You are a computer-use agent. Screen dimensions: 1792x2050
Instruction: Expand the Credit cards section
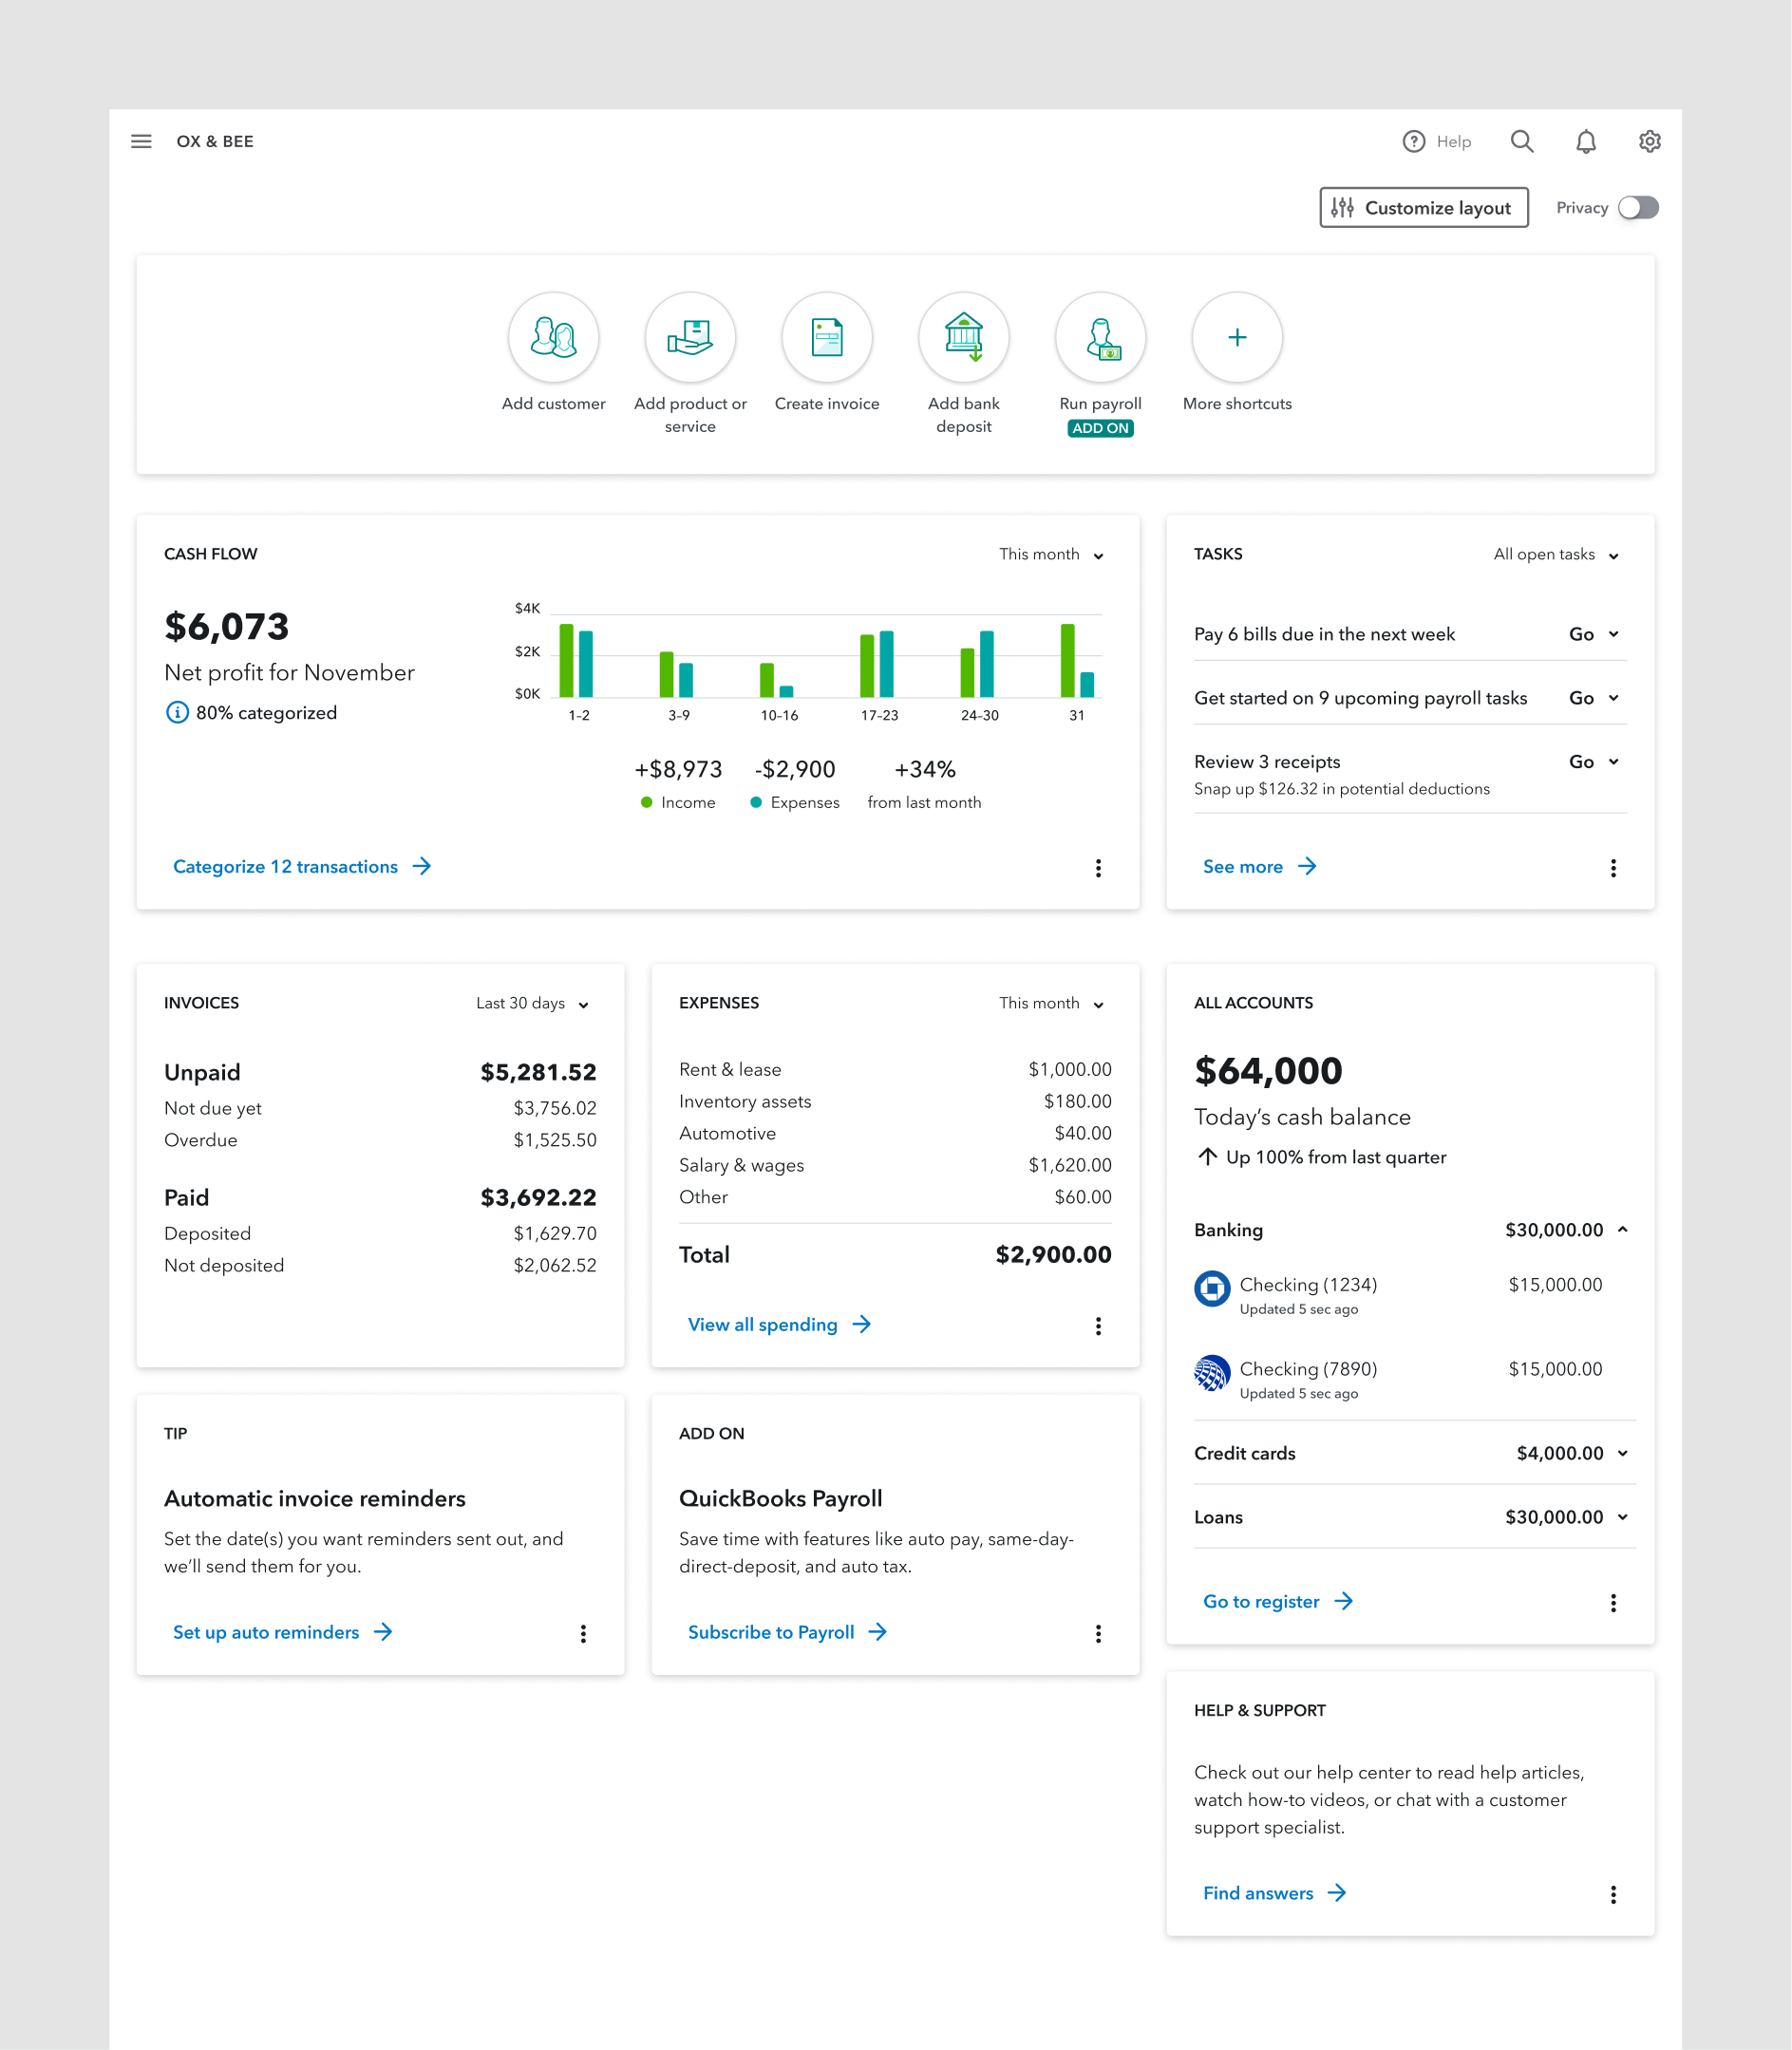1624,1453
